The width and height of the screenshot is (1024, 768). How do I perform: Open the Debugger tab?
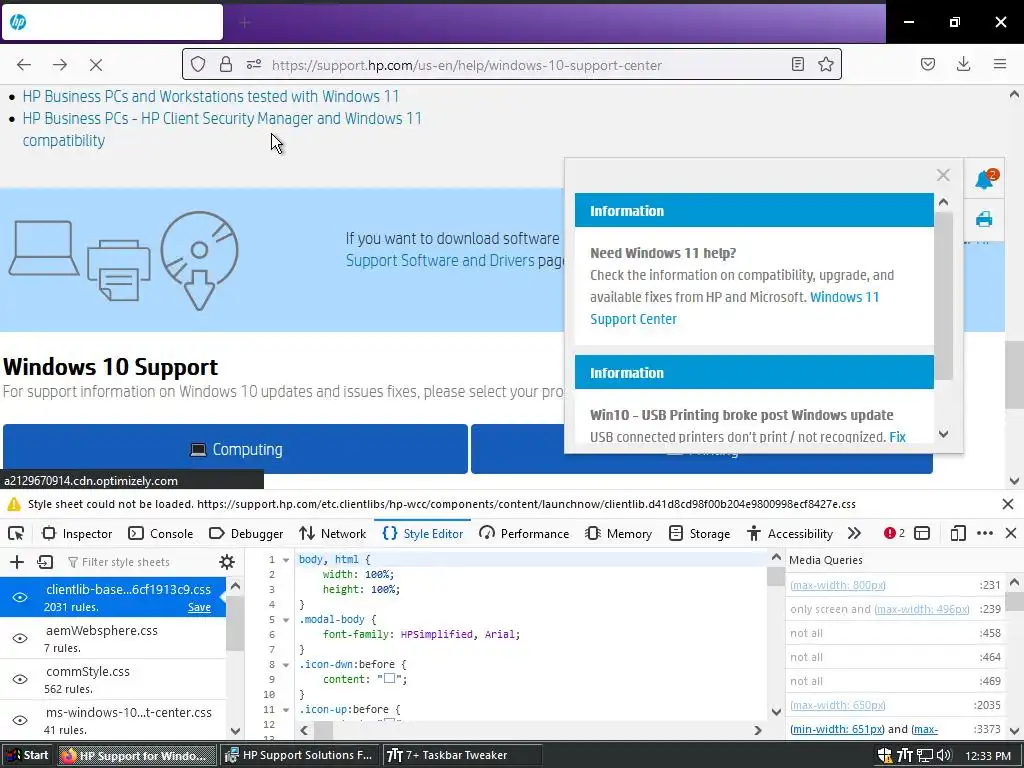246,534
